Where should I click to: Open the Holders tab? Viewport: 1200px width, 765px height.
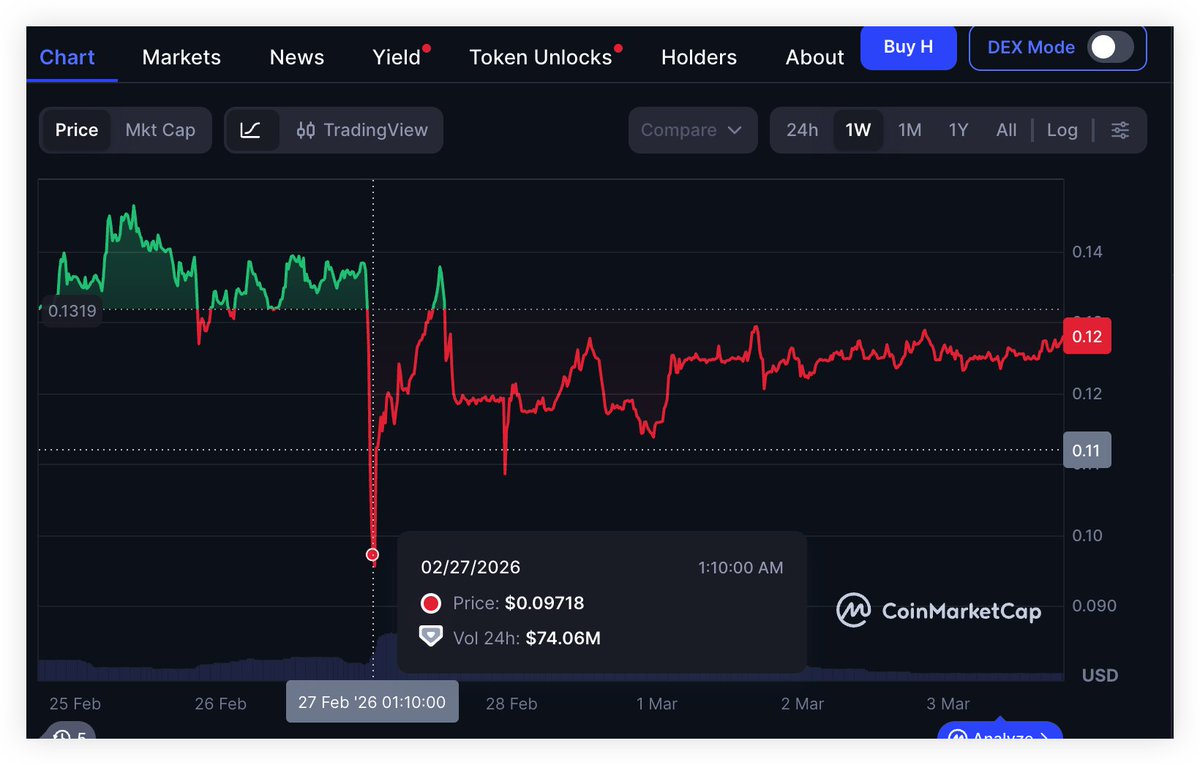click(699, 57)
